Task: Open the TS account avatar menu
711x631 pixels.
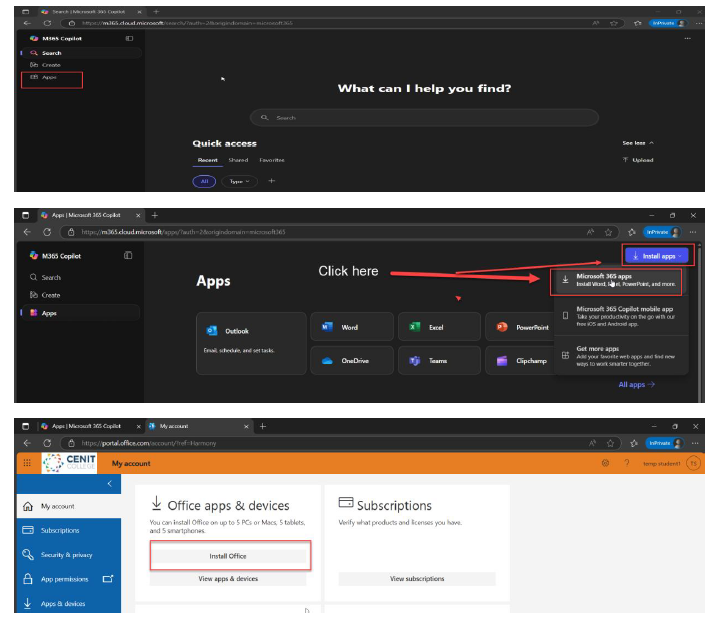Action: [693, 463]
